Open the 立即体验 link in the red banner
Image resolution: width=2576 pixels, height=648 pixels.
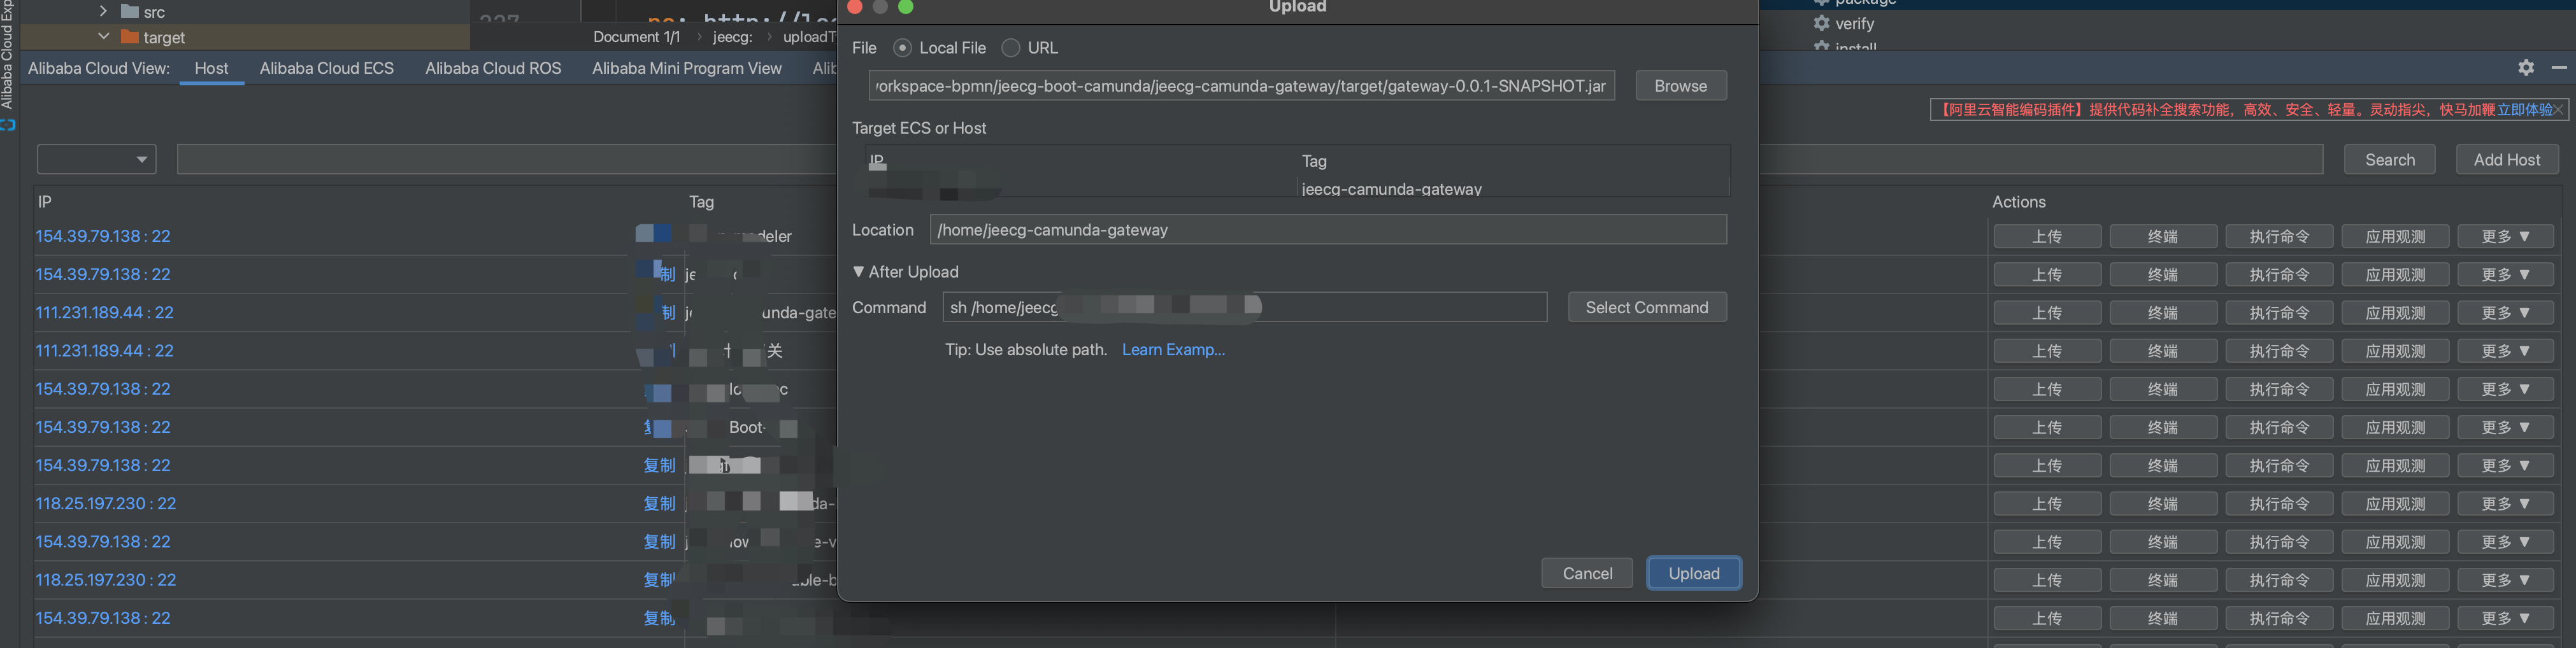click(2525, 110)
